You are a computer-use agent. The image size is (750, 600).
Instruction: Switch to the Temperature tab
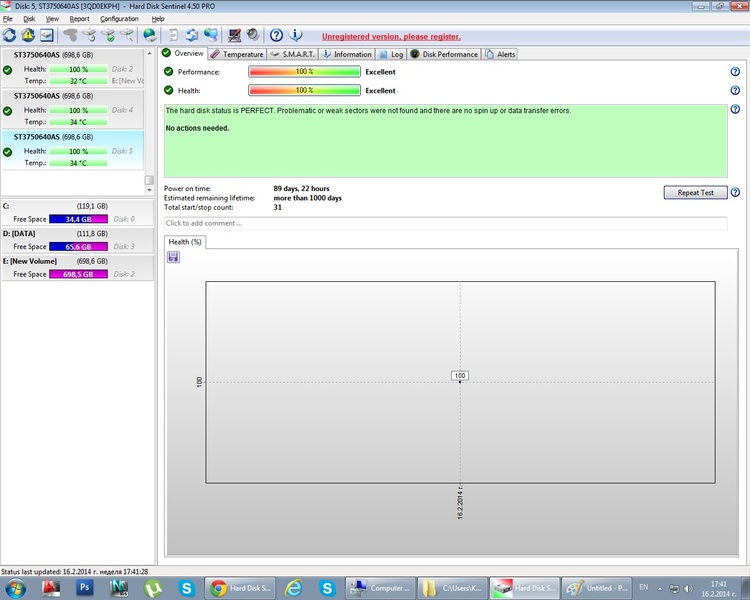tap(237, 54)
